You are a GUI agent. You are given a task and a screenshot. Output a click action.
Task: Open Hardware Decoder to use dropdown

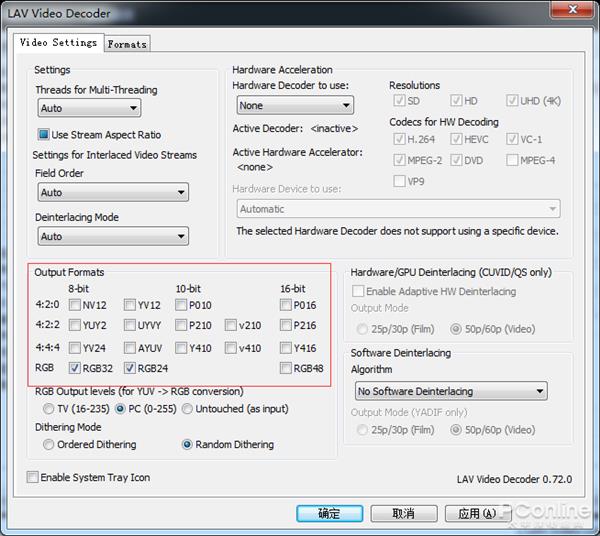295,106
